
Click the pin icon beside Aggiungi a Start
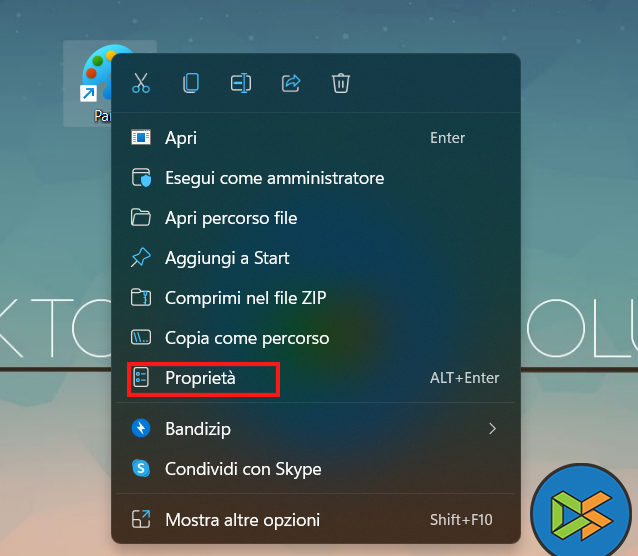click(x=141, y=258)
